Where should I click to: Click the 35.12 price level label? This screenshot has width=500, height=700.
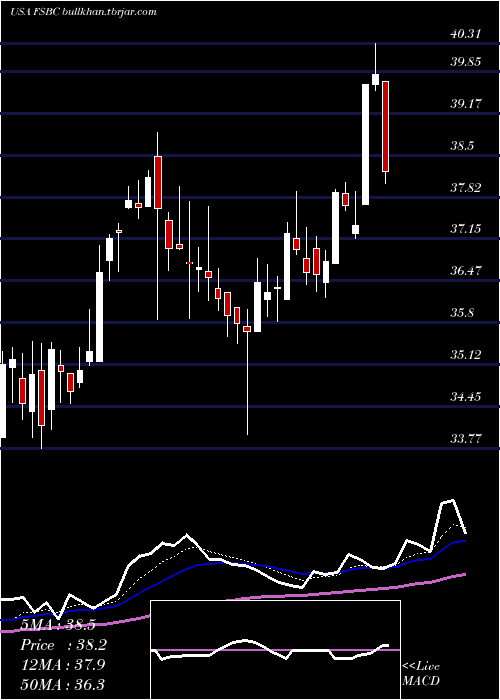(x=466, y=354)
